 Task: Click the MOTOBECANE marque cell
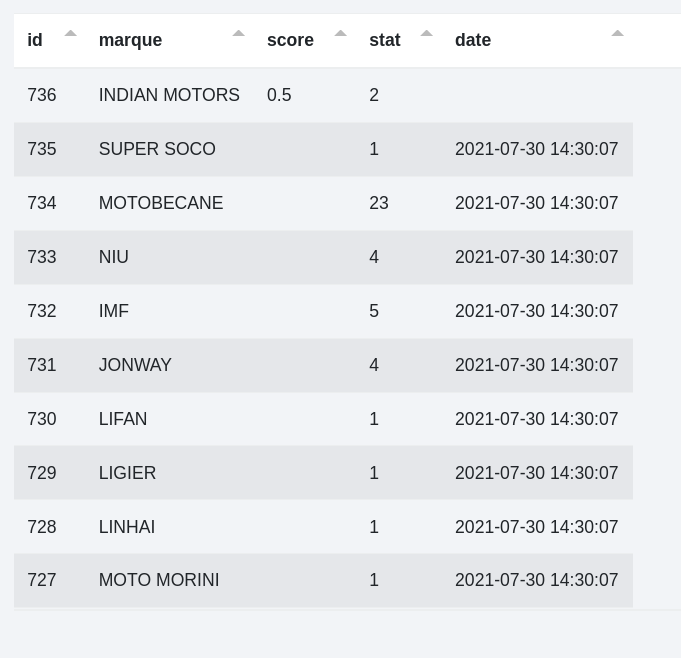tap(161, 203)
